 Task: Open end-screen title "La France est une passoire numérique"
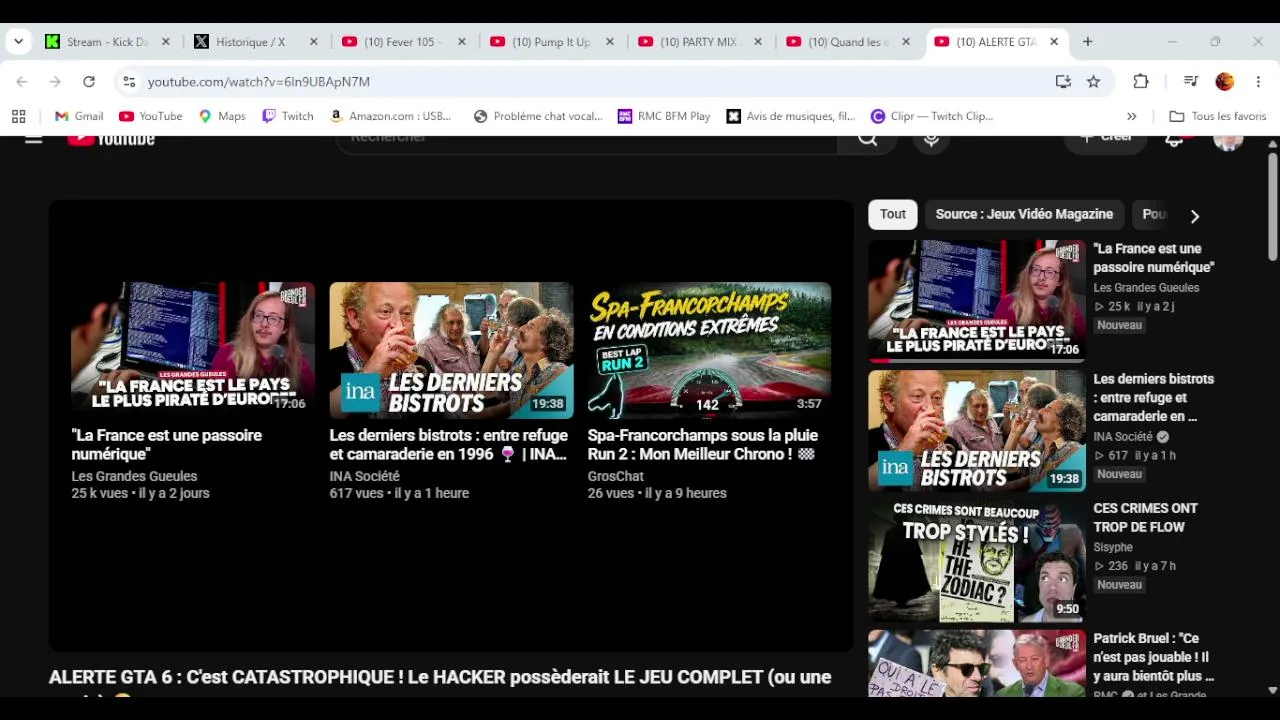coord(167,445)
